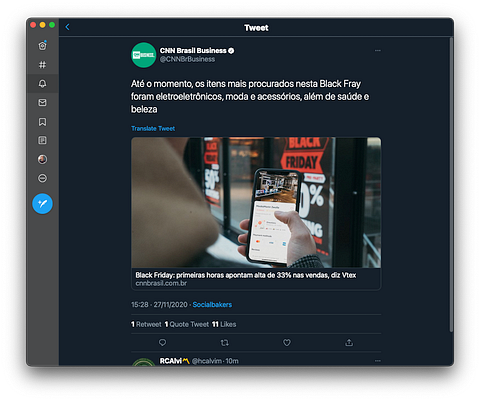
Task: Open options menu on RCAlvim reply
Action: tap(378, 361)
